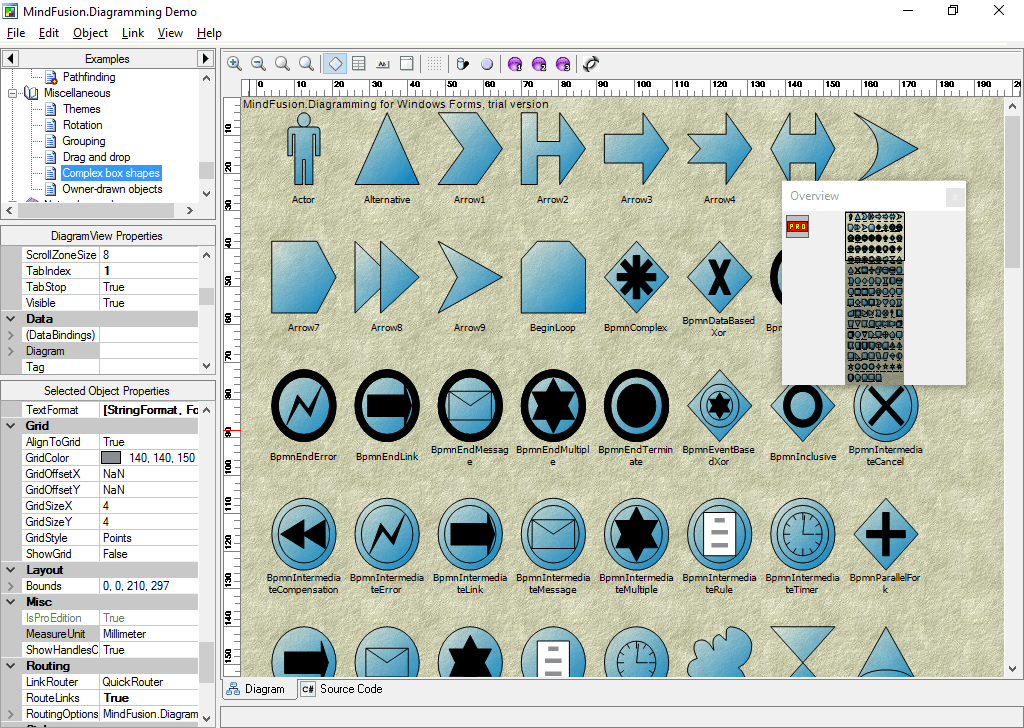Viewport: 1024px width, 728px height.
Task: Activate the diamond shape node tool
Action: [334, 63]
